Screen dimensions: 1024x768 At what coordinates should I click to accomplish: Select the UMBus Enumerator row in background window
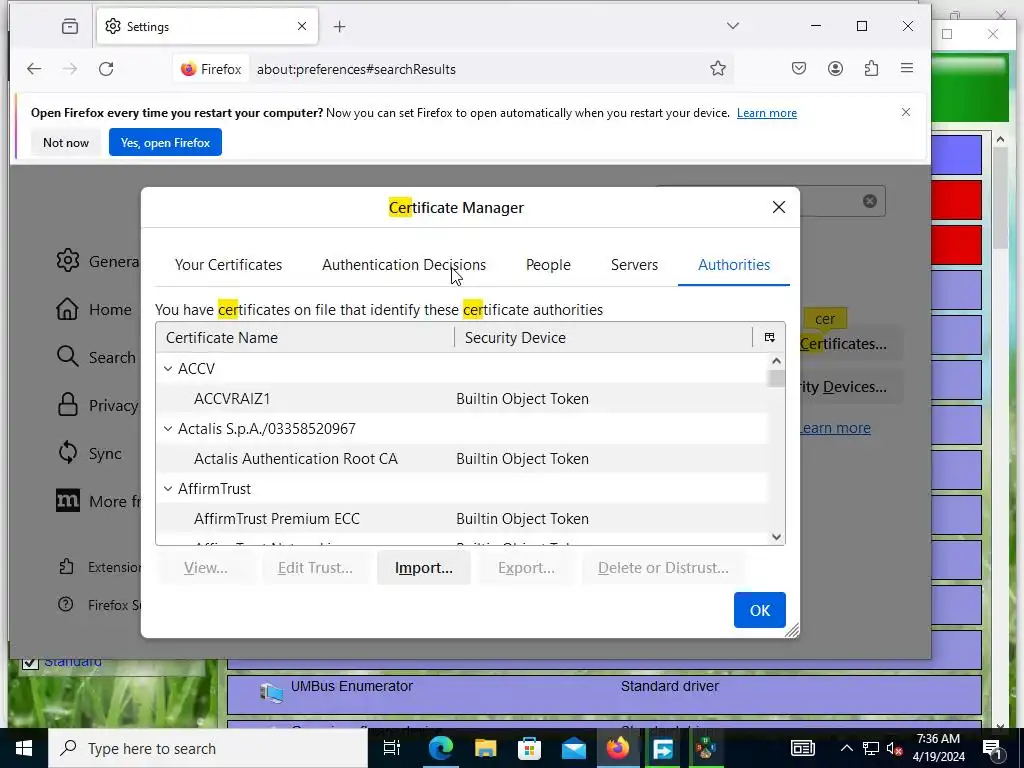[604, 694]
